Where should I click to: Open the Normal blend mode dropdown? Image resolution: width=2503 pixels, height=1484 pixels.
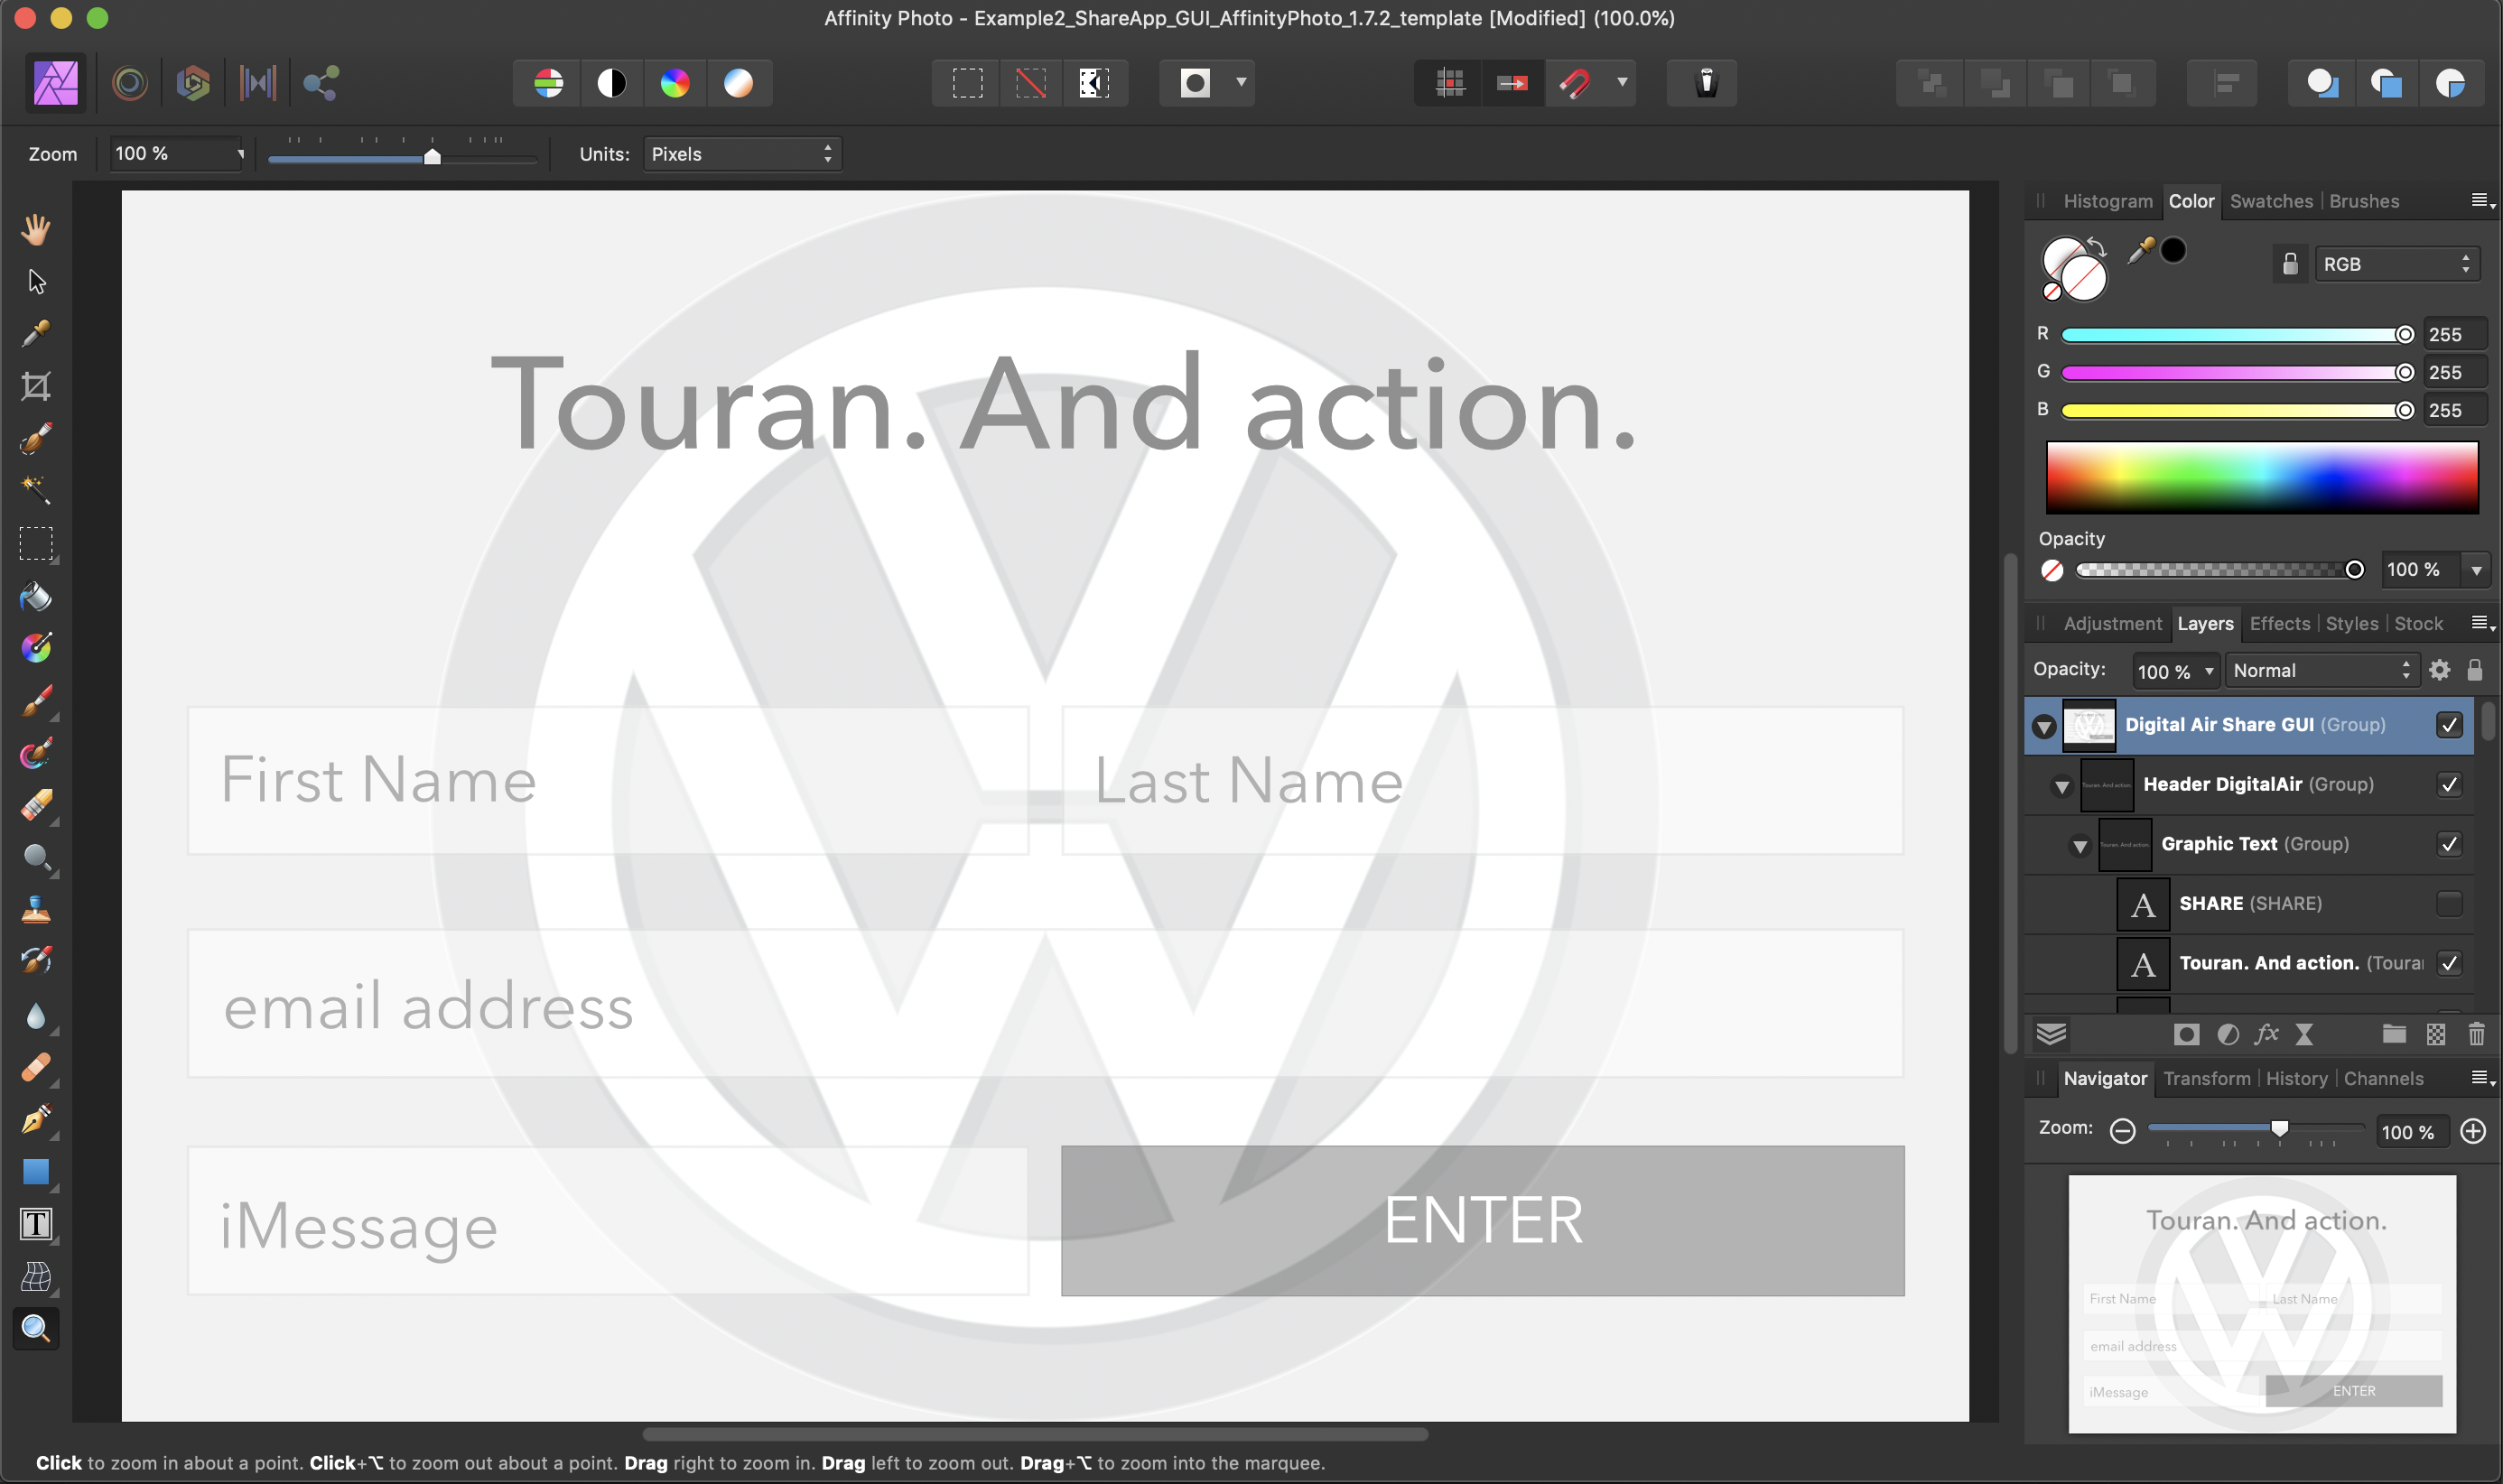(2321, 670)
